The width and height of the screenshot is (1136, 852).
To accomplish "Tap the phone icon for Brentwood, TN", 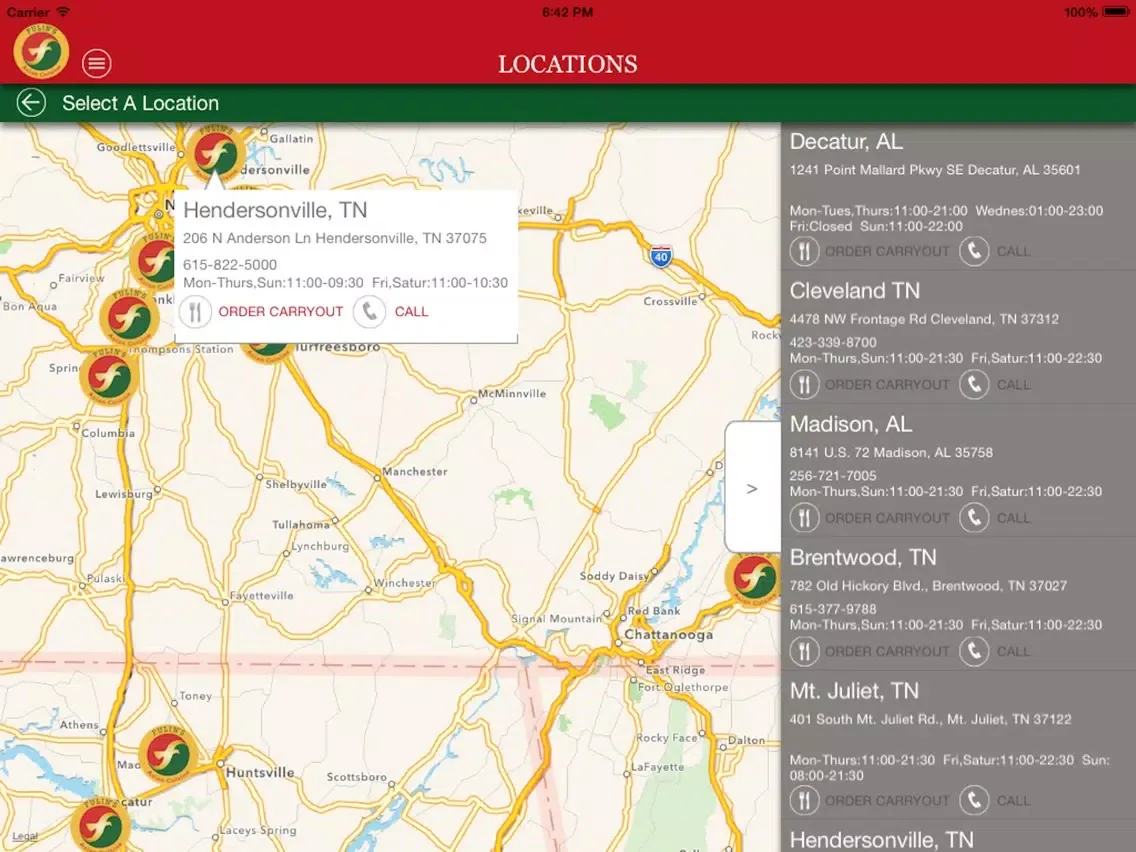I will coord(974,651).
